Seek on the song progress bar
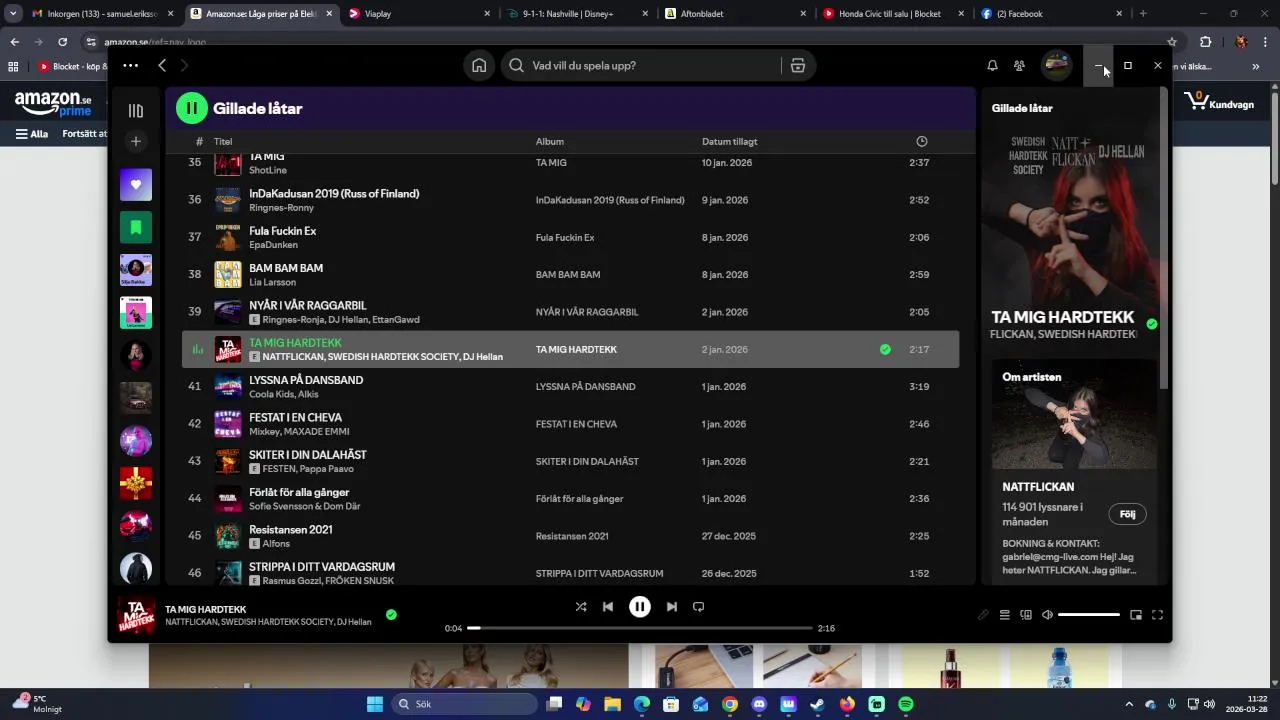The height and width of the screenshot is (720, 1280). [640, 628]
